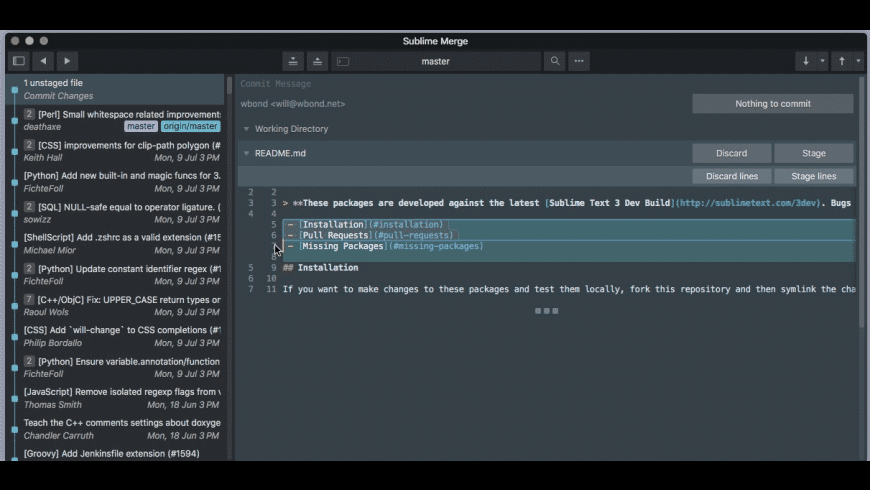The image size is (870, 490).
Task: Select the SQL NULL-safe equal commit
Action: tap(115, 213)
